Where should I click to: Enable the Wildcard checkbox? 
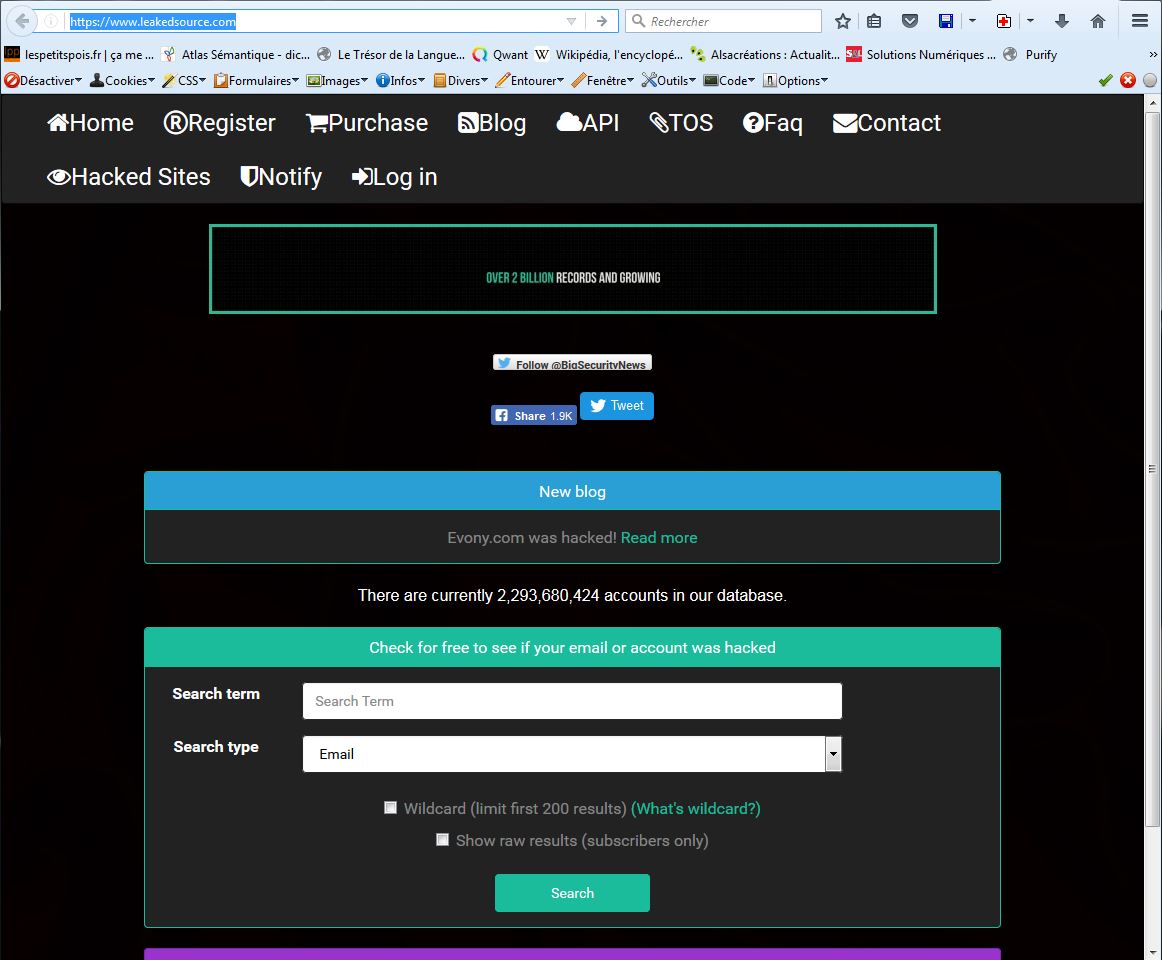(391, 808)
